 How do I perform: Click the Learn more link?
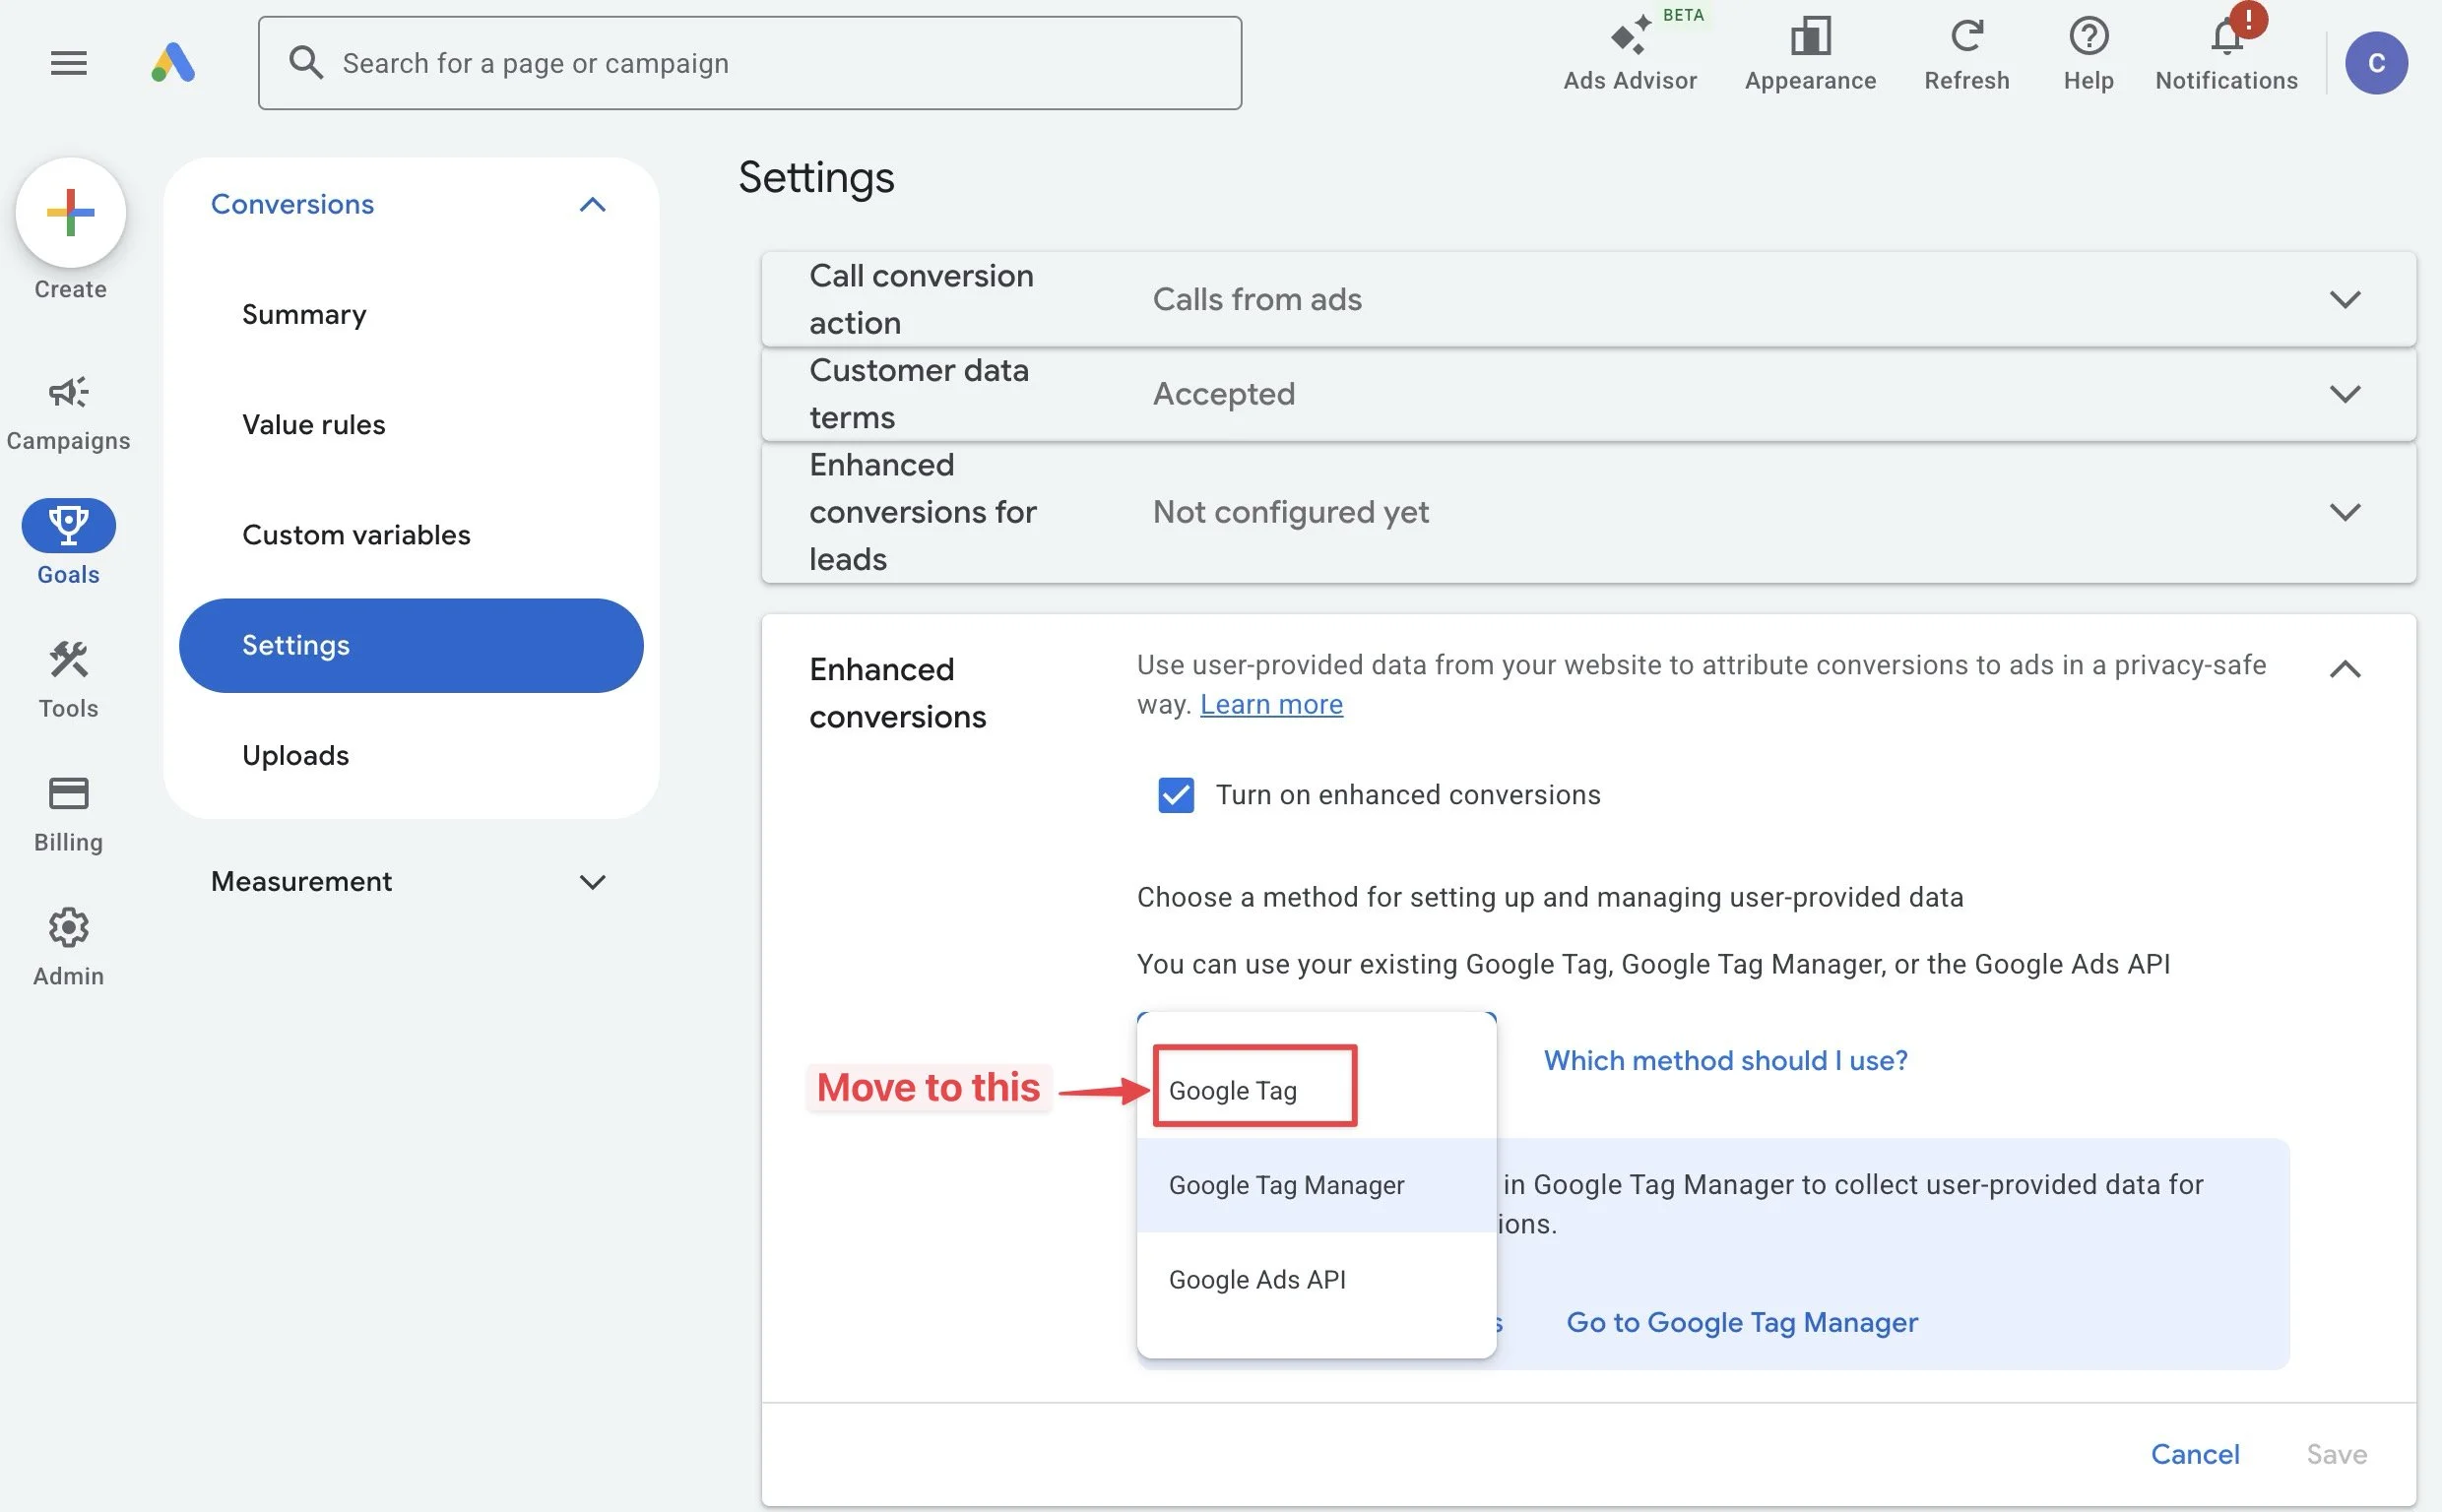(1270, 704)
